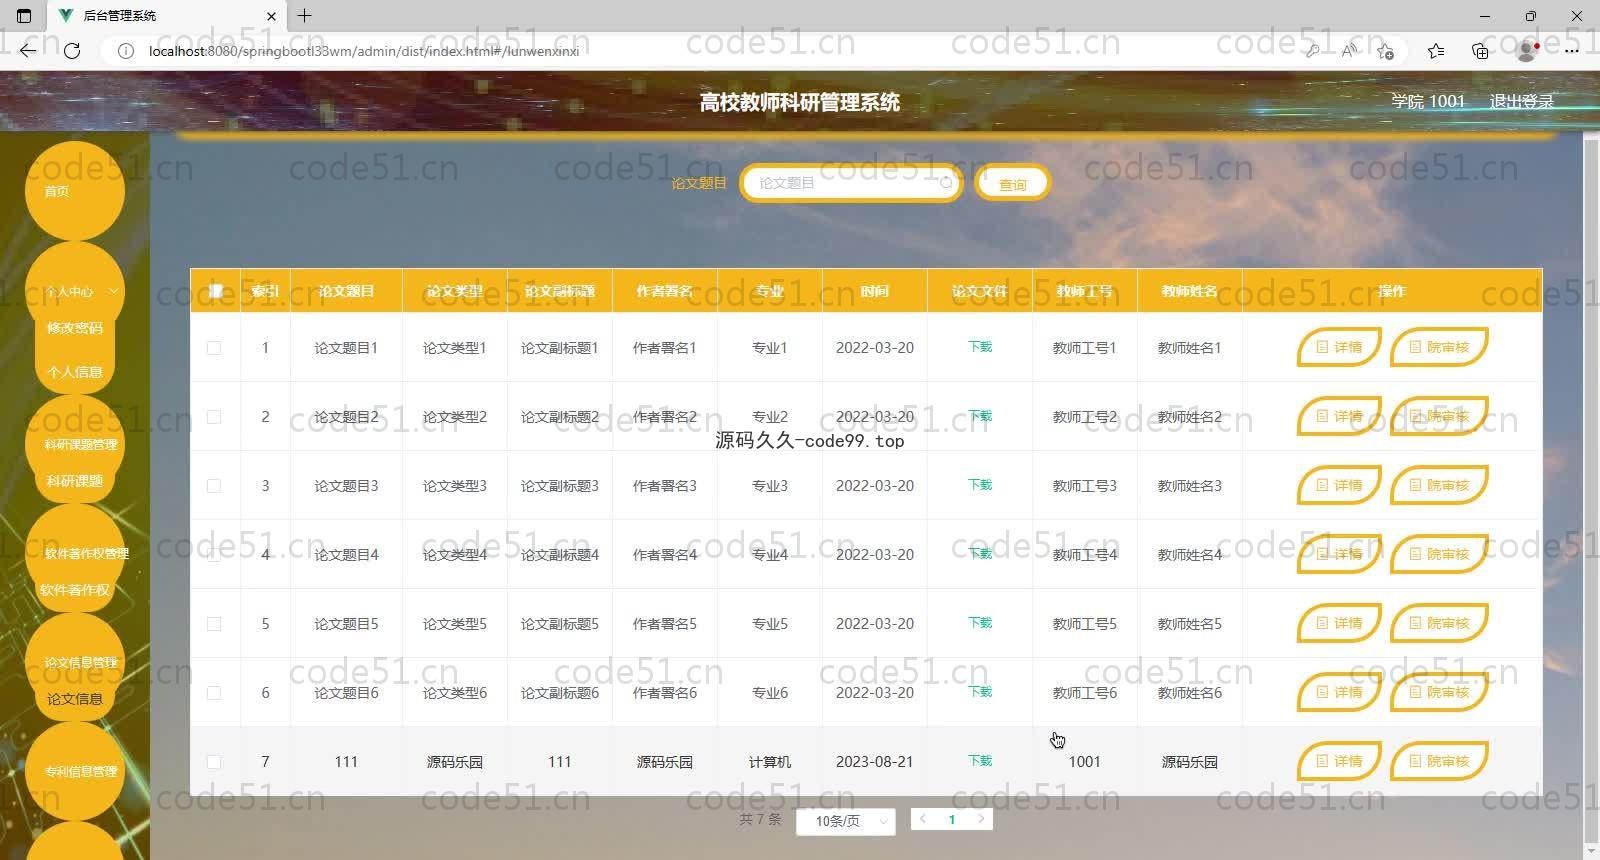The image size is (1600, 860).
Task: Click the 共 7 条 total count
Action: 761,819
